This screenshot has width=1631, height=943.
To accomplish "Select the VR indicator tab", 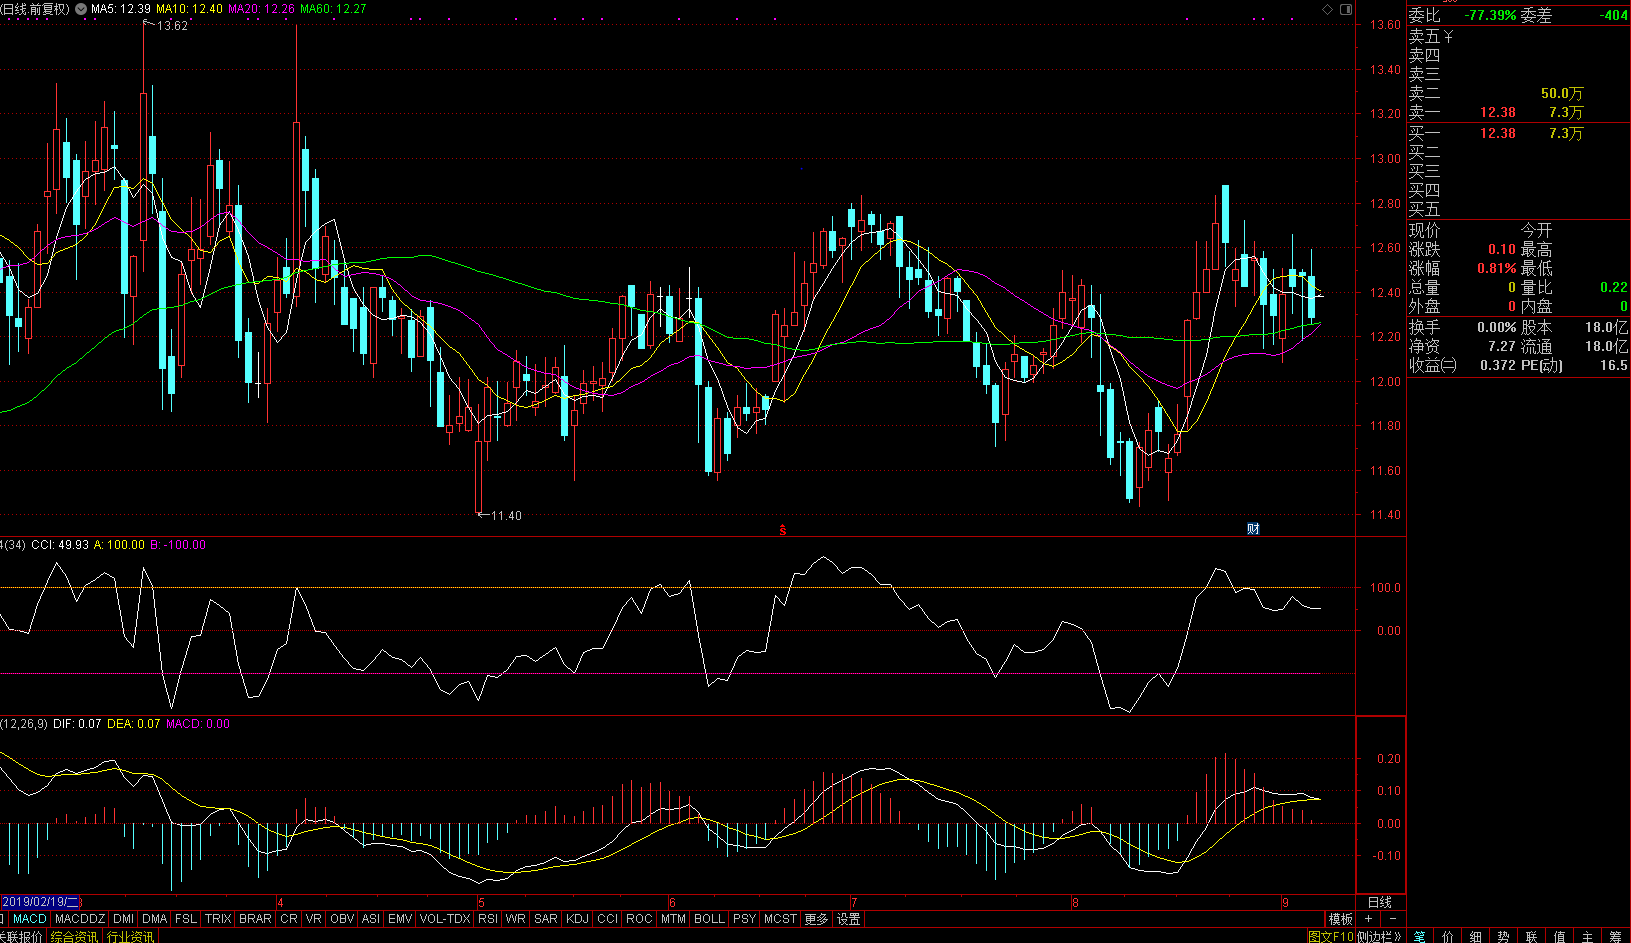I will click(x=314, y=919).
